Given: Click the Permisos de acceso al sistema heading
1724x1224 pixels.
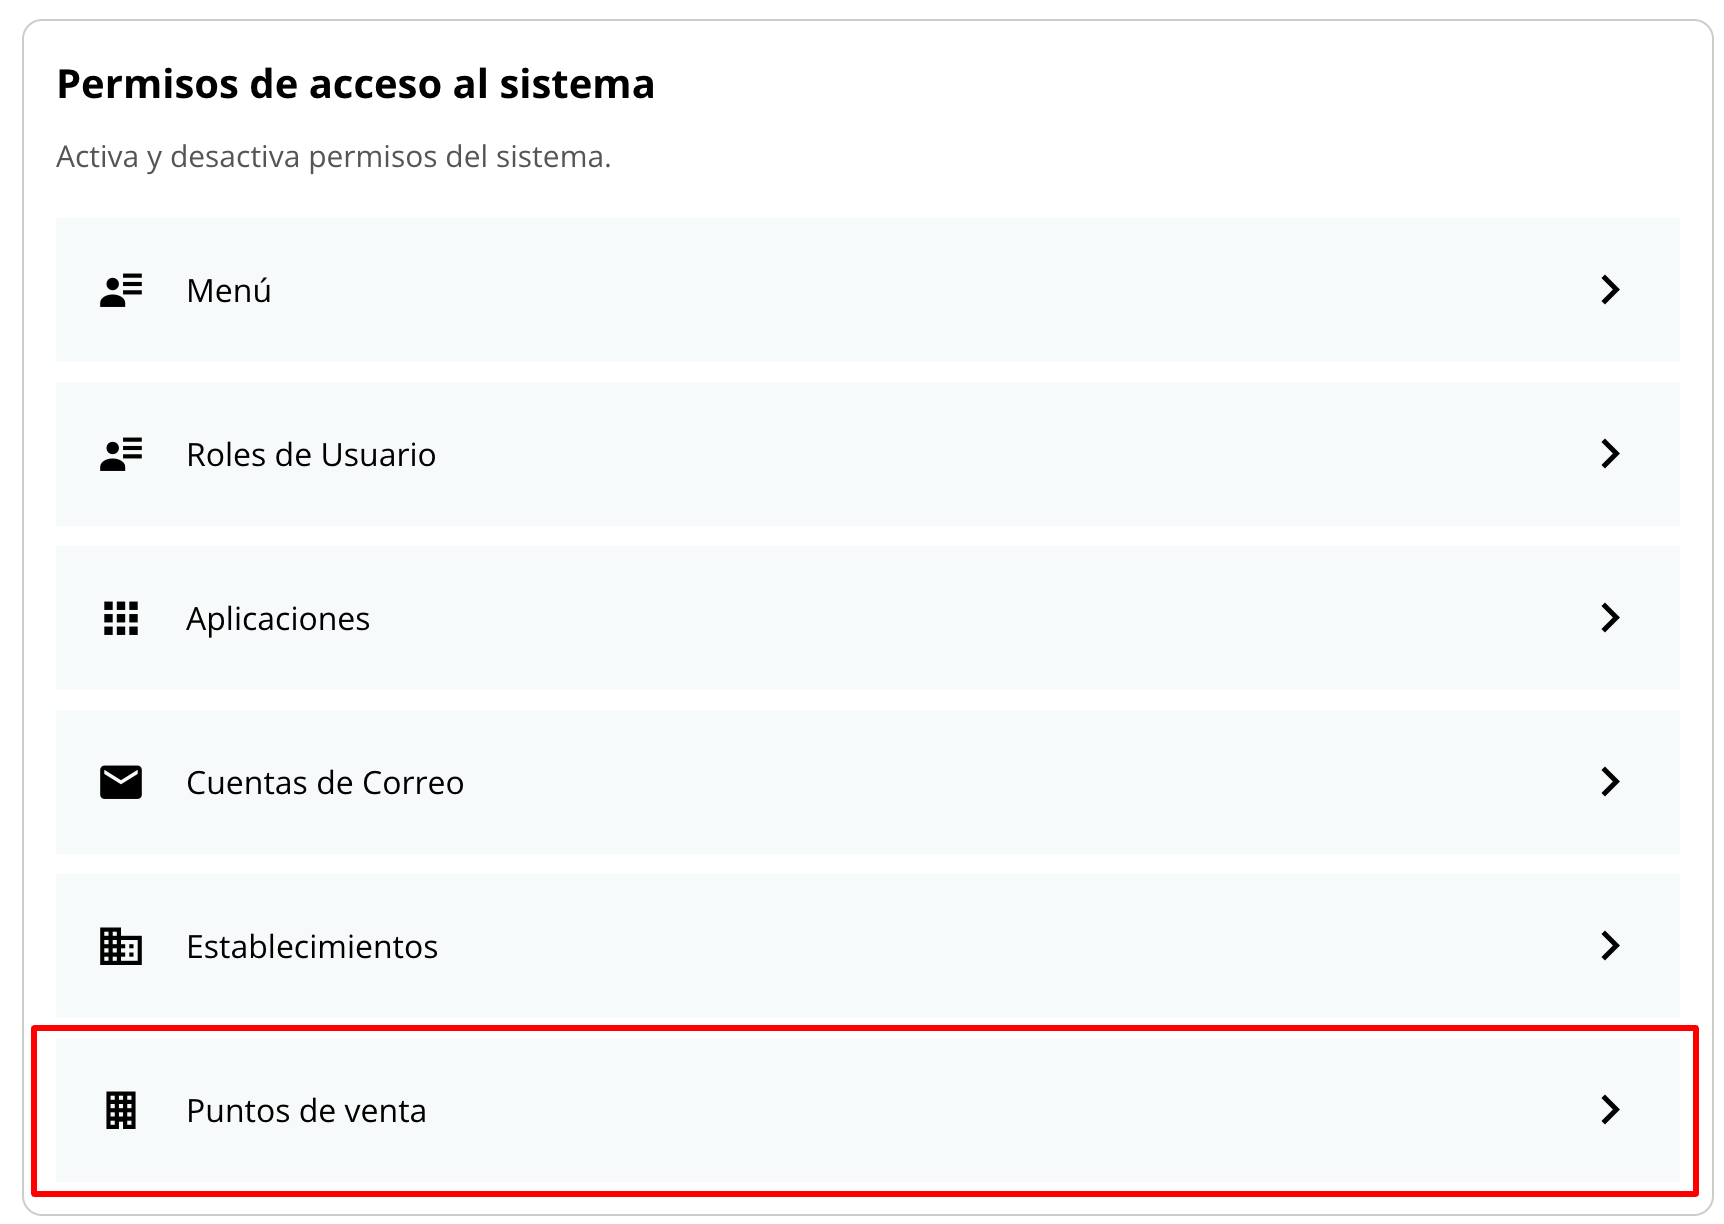Looking at the screenshot, I should 356,84.
